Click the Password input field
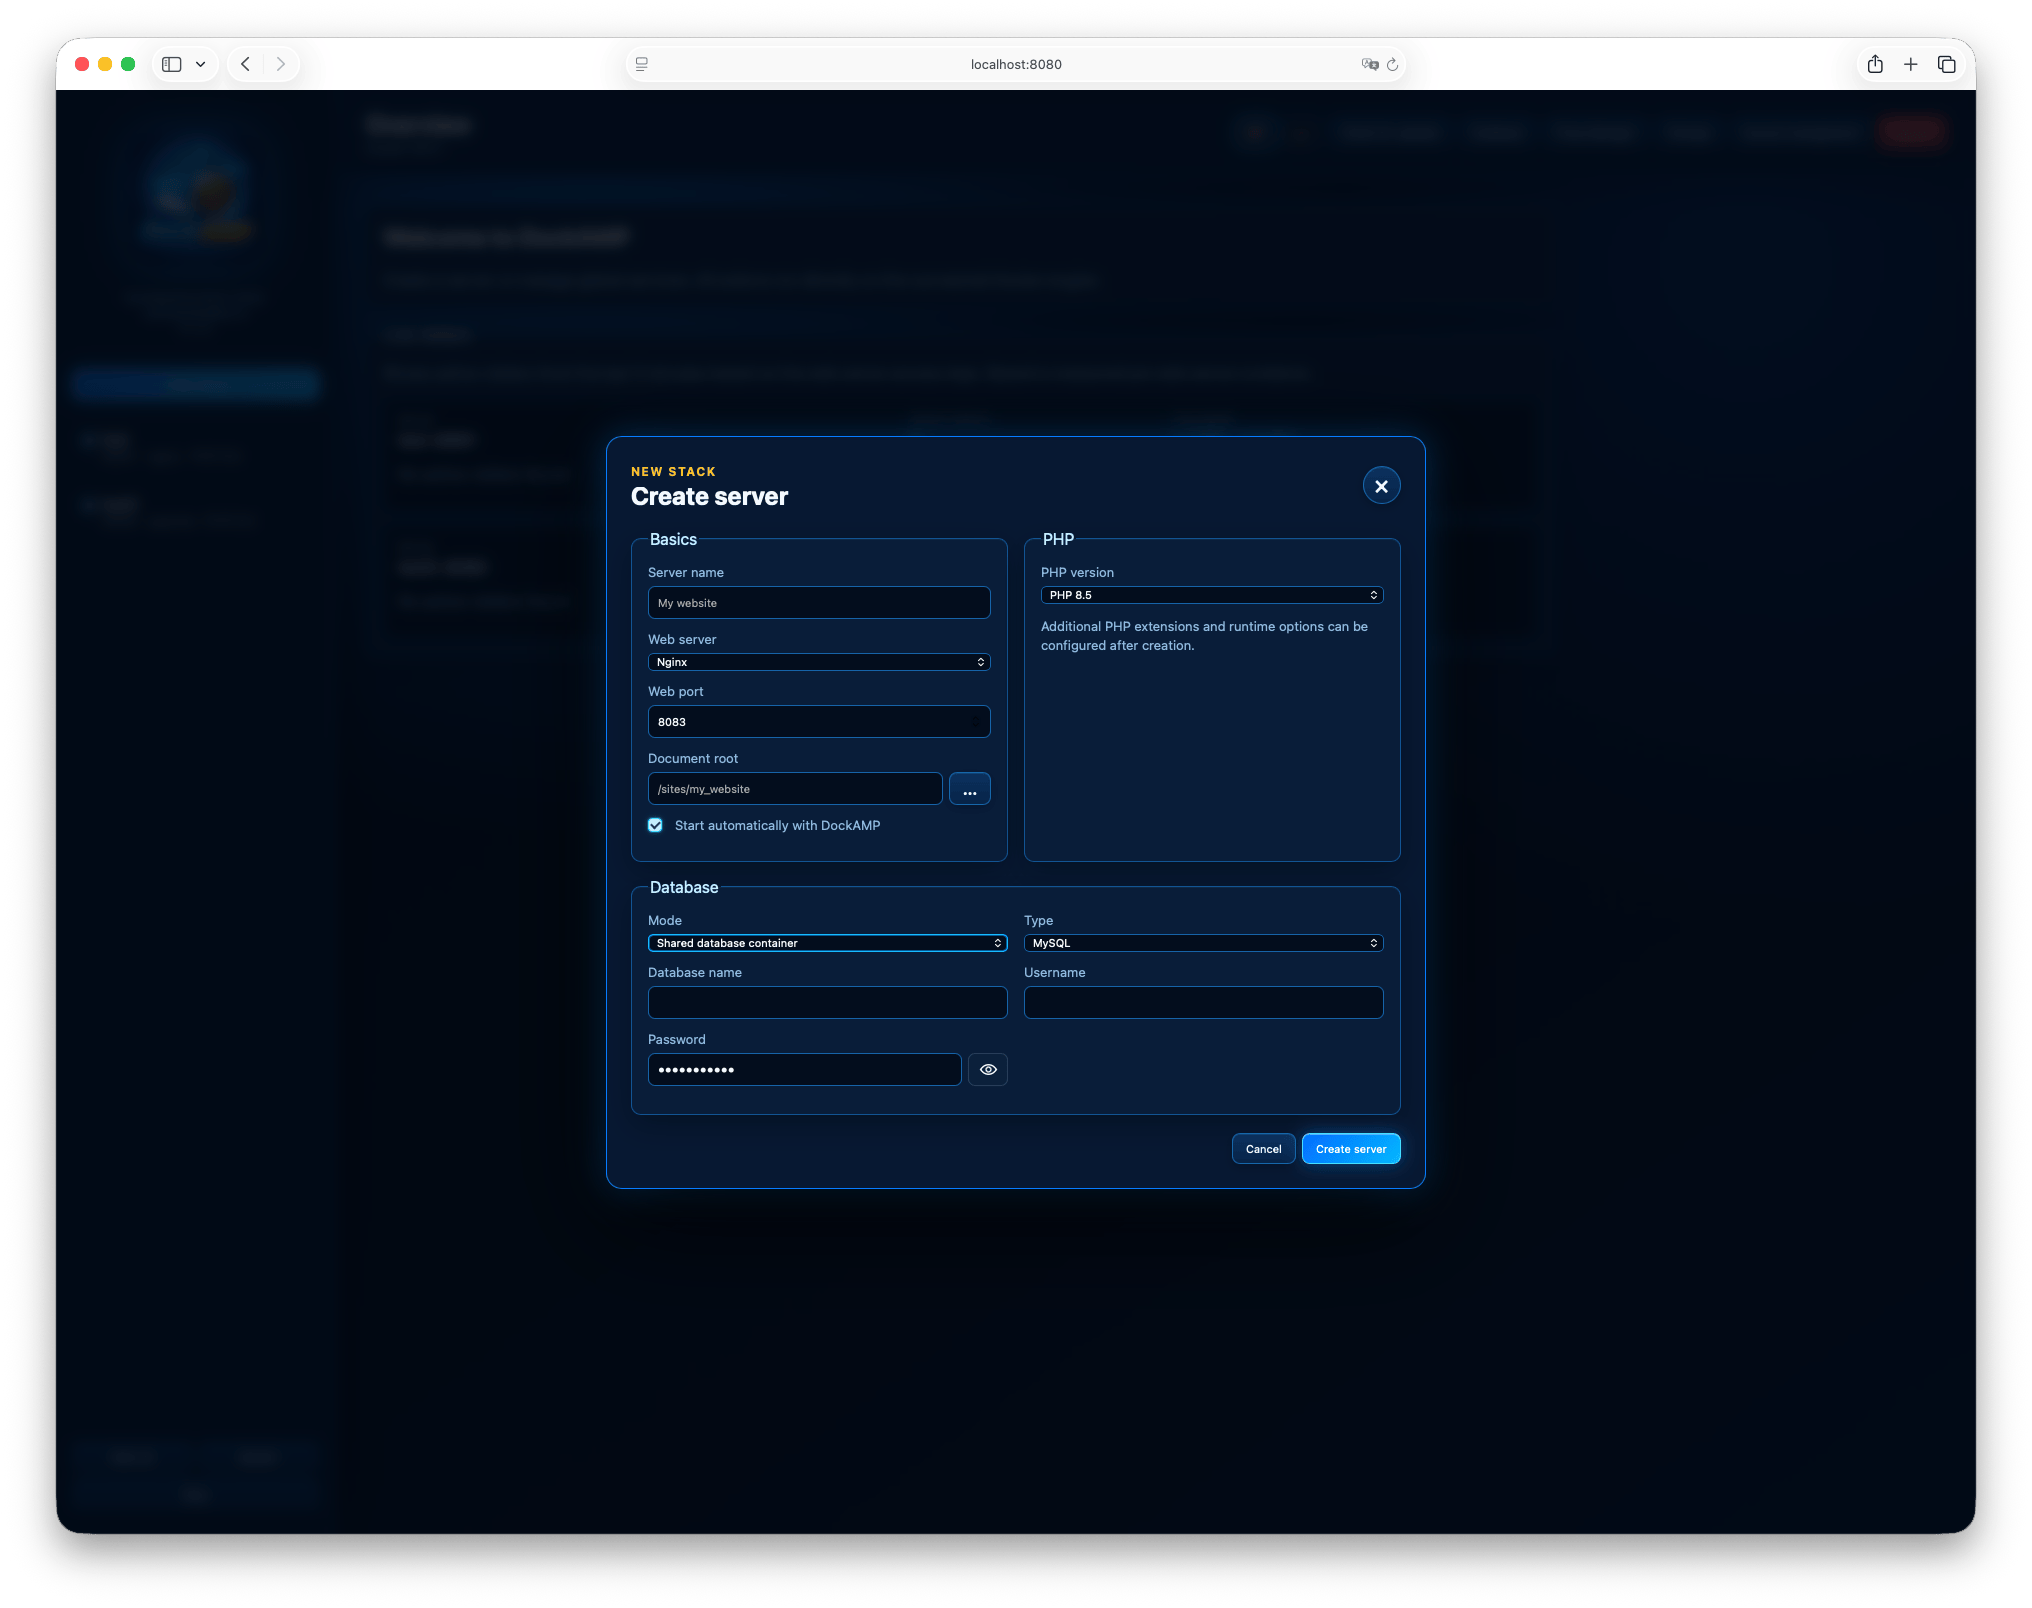Screen dimensions: 2032x1608 click(x=804, y=1070)
